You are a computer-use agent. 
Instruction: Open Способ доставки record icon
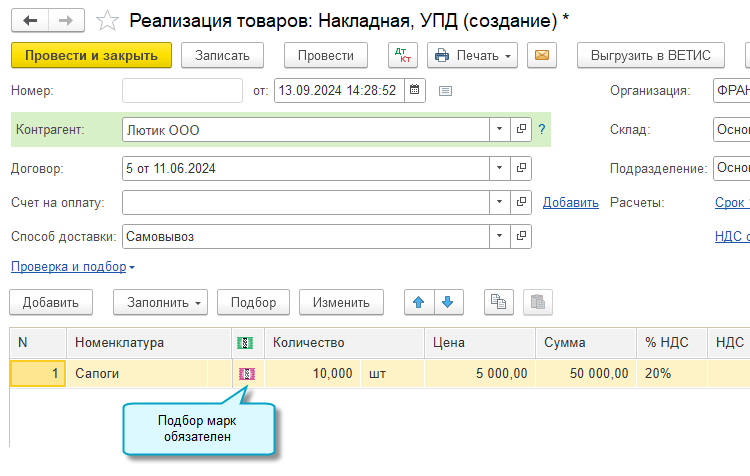(521, 236)
